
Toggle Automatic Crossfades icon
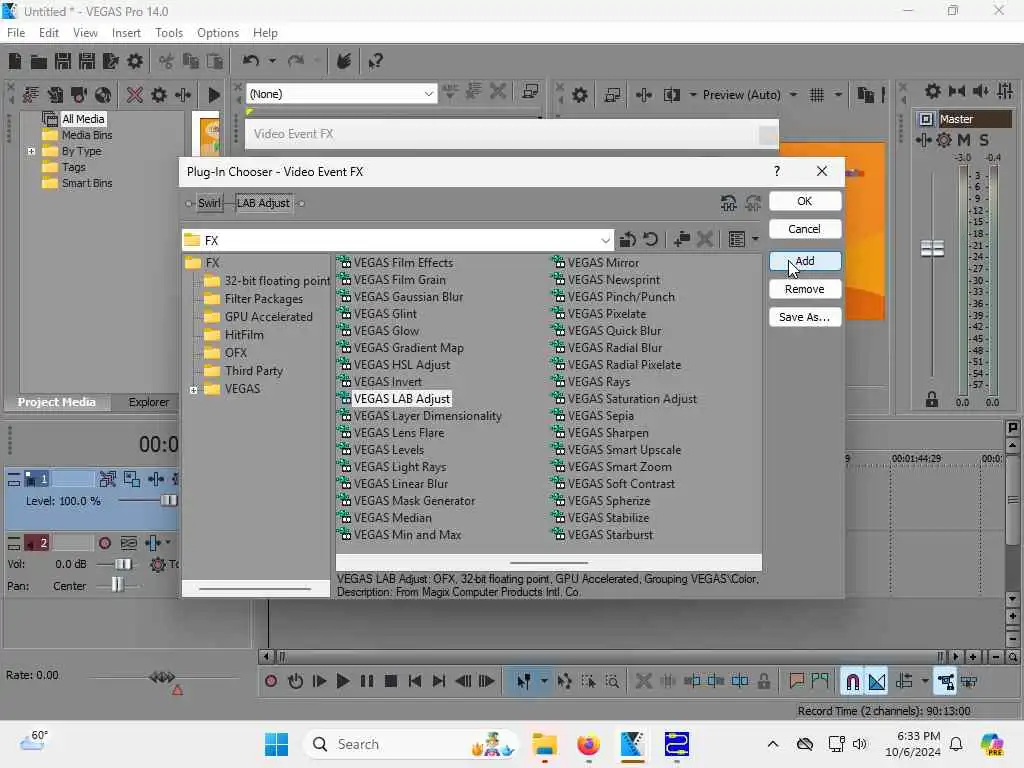877,682
